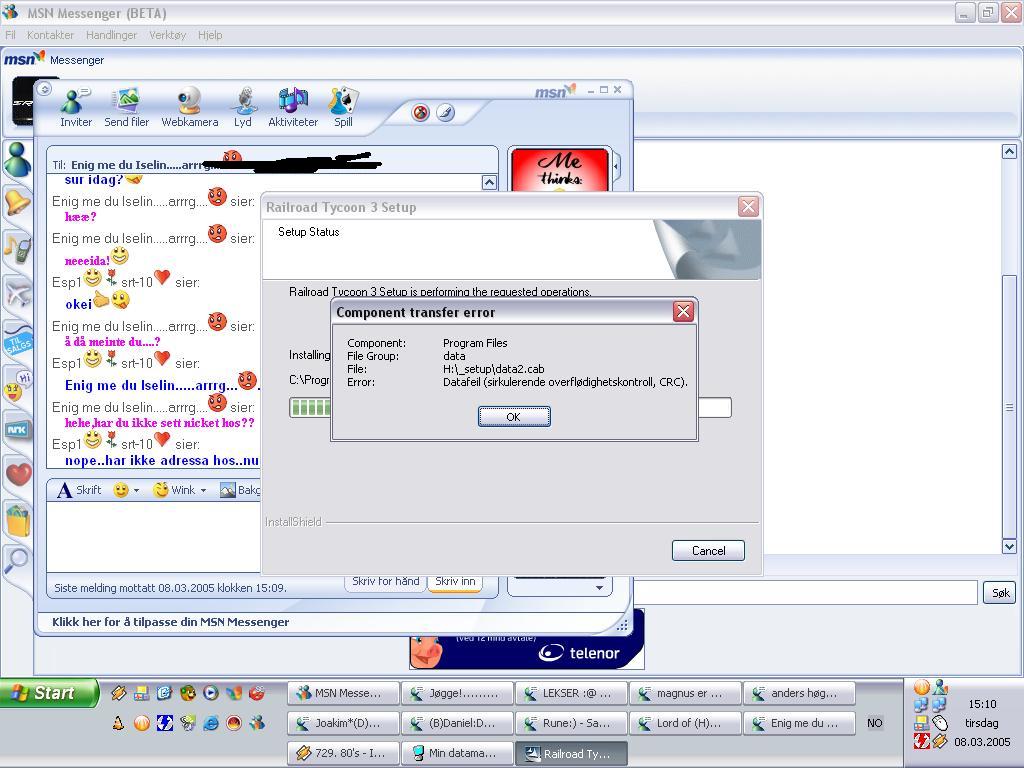The width and height of the screenshot is (1024, 768).
Task: Open Bakgrunn background picker
Action: coord(240,490)
